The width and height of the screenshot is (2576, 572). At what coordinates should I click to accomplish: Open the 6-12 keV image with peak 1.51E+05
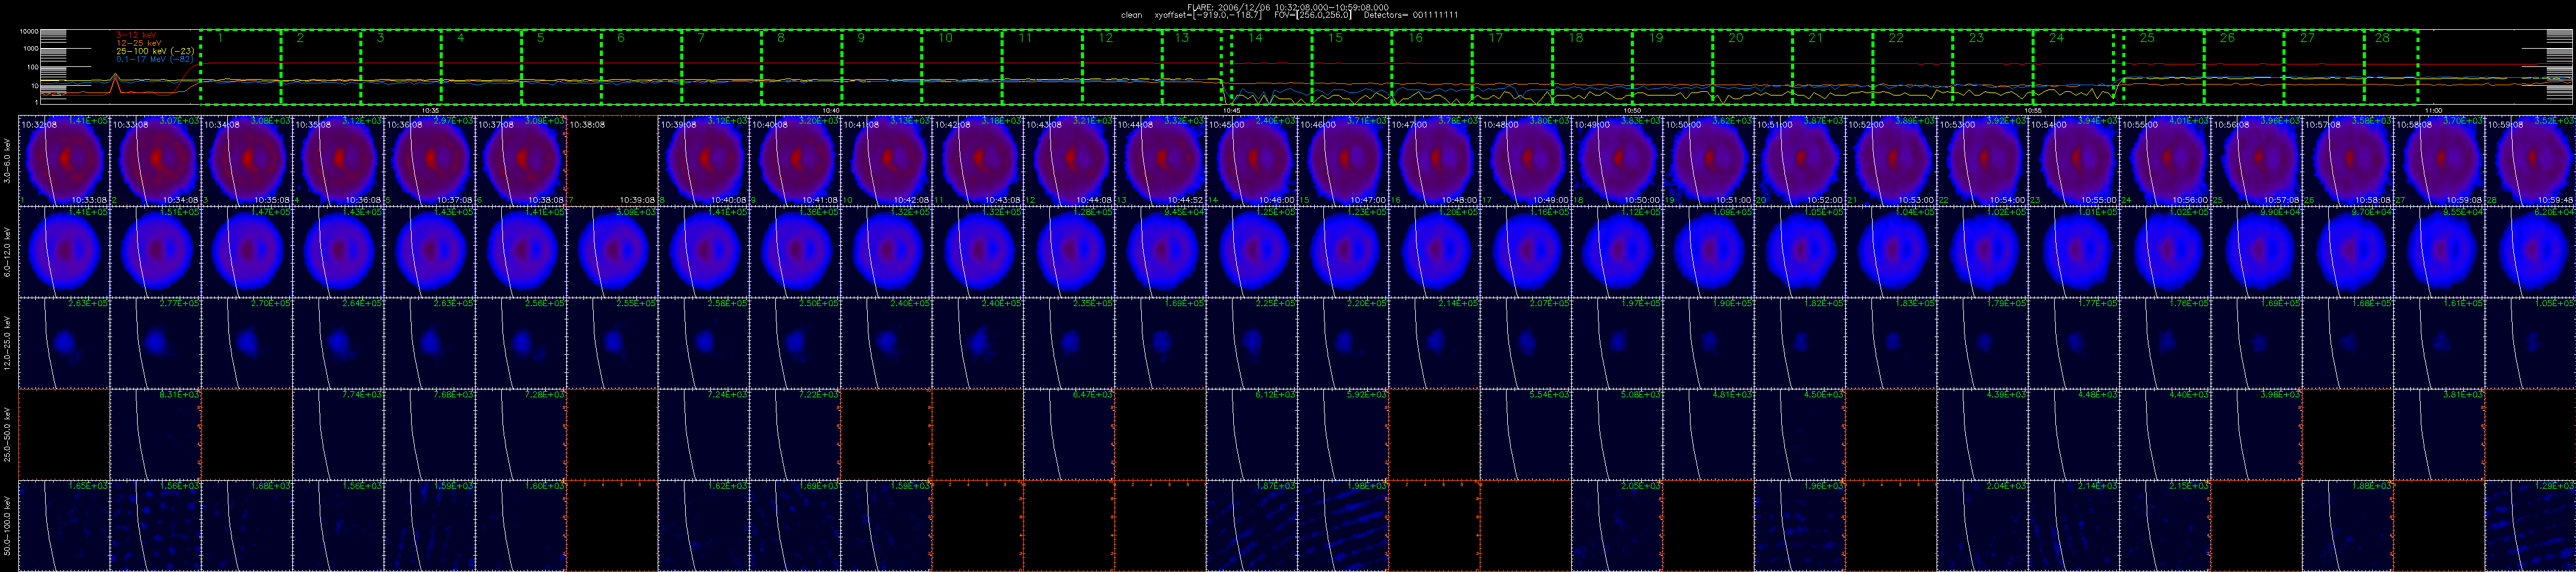point(156,252)
